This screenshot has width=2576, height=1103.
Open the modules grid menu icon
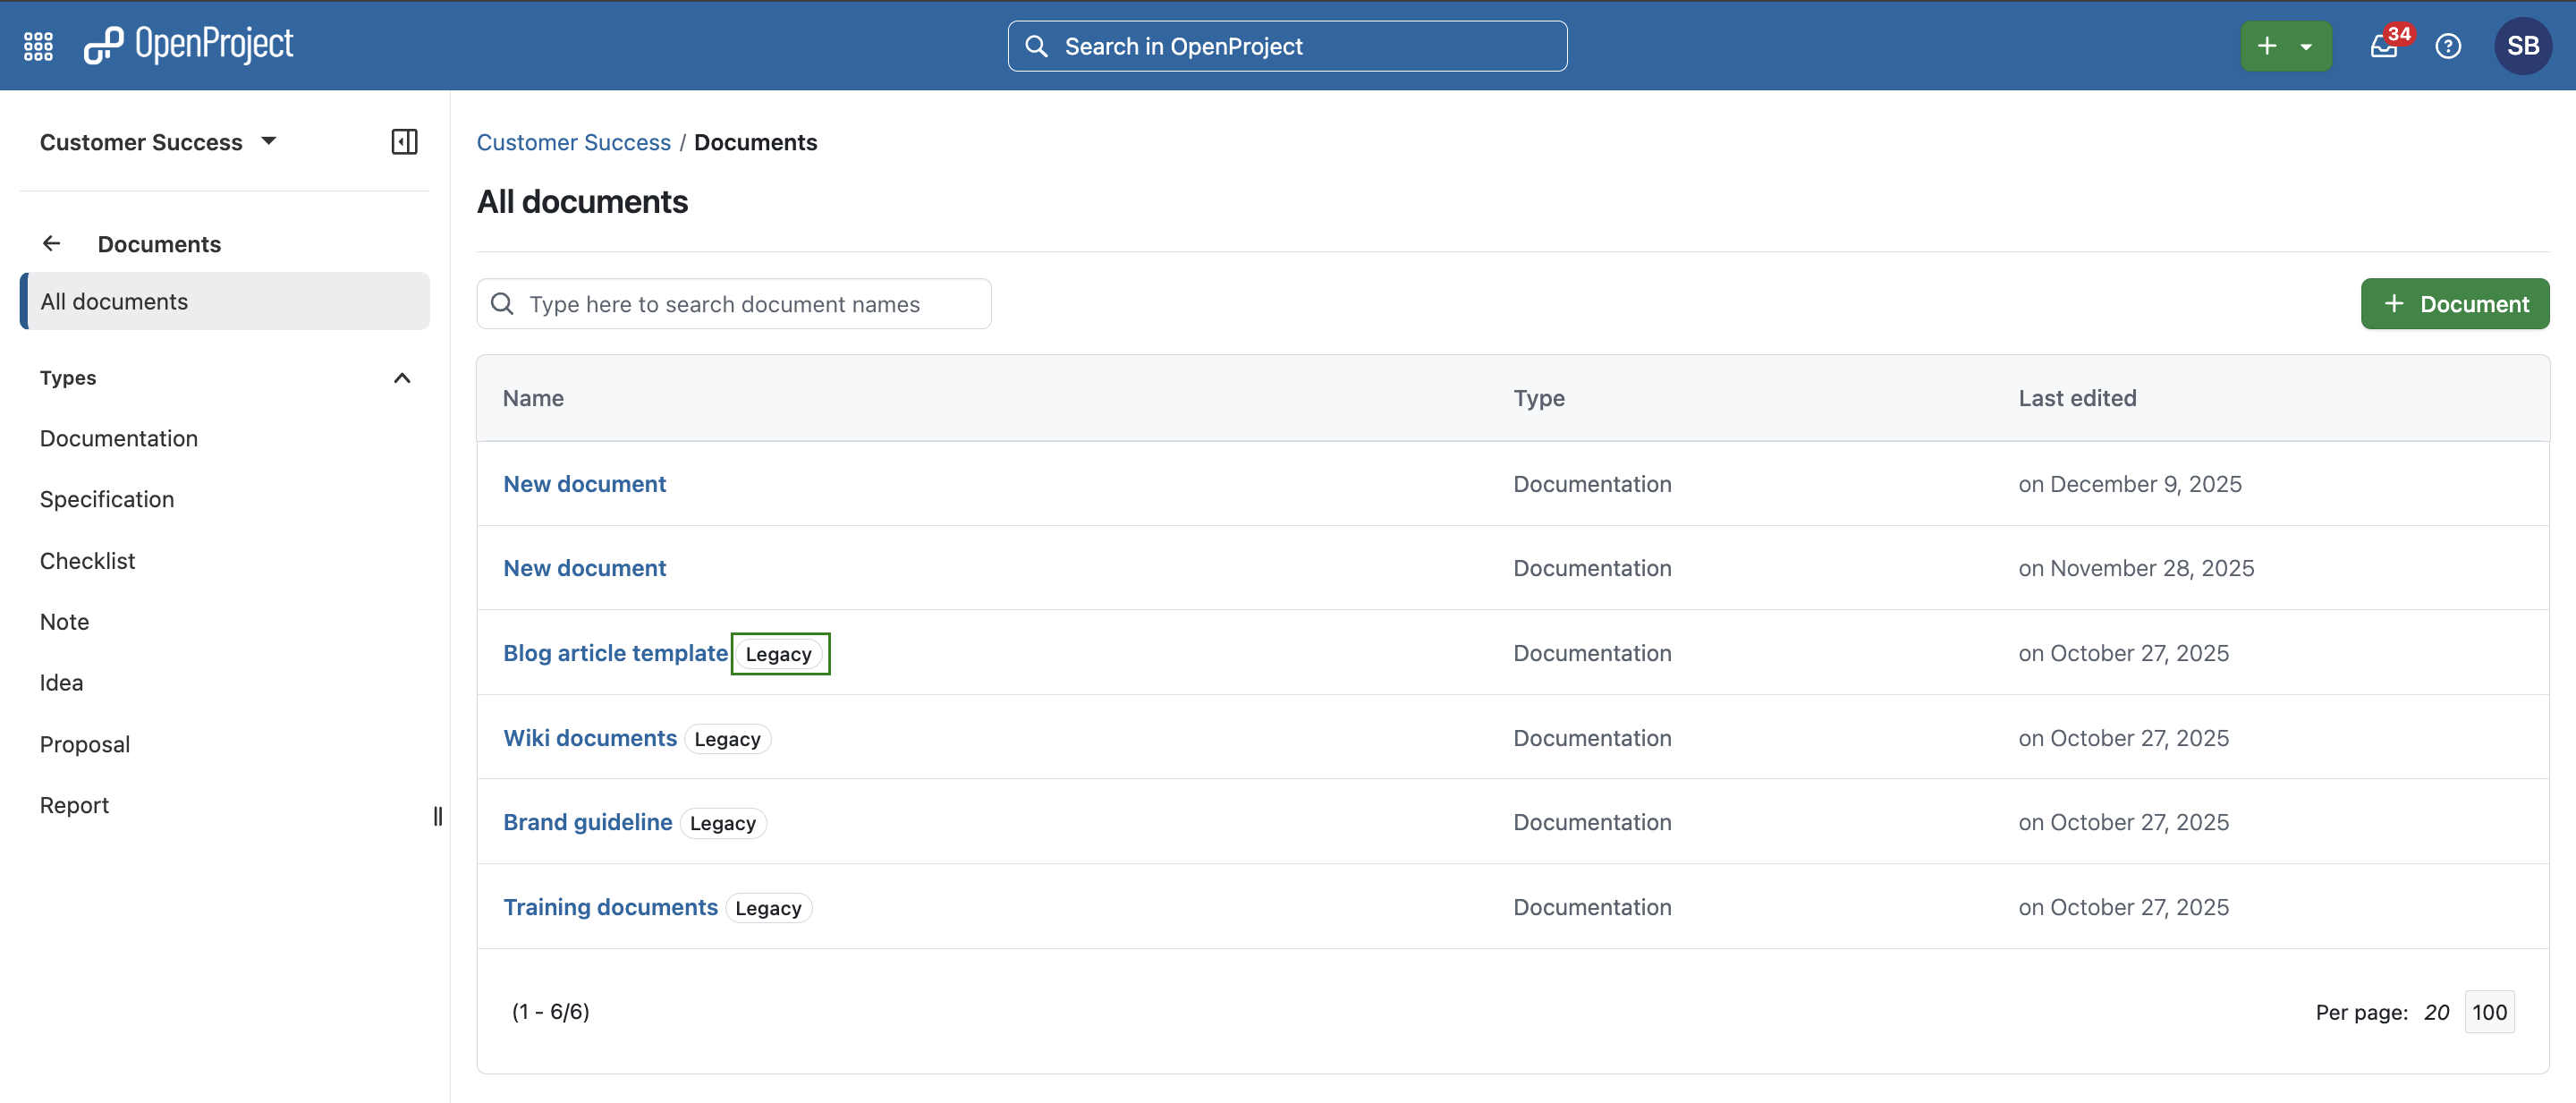coord(38,46)
